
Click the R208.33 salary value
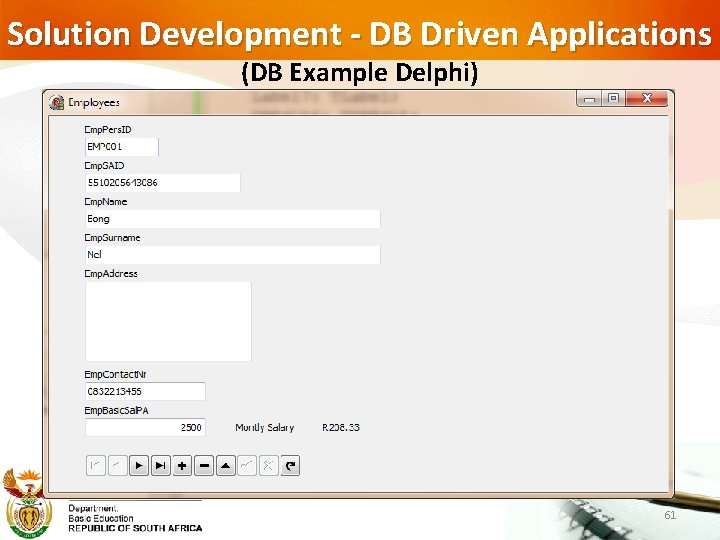point(341,428)
